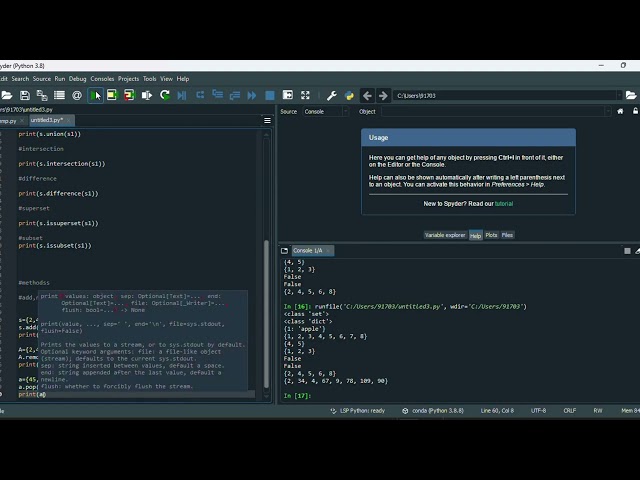Click the debug Step over icon
This screenshot has height=480, width=640.
tap(200, 96)
